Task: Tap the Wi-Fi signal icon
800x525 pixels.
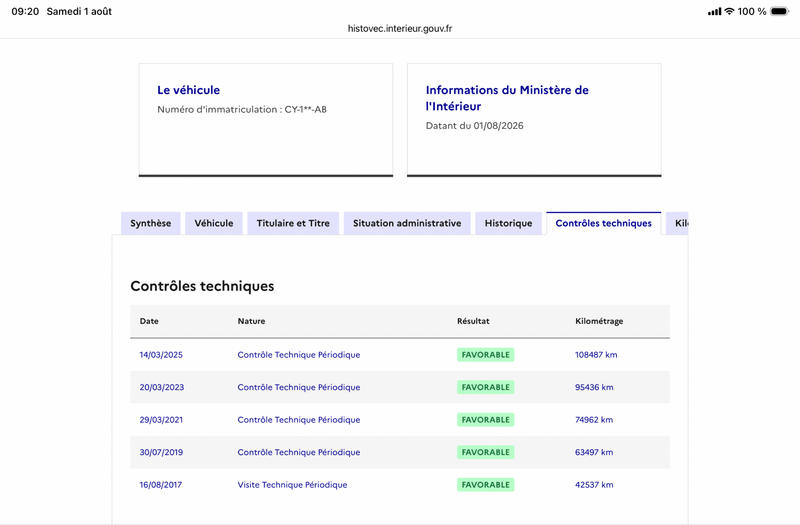Action: [x=730, y=11]
